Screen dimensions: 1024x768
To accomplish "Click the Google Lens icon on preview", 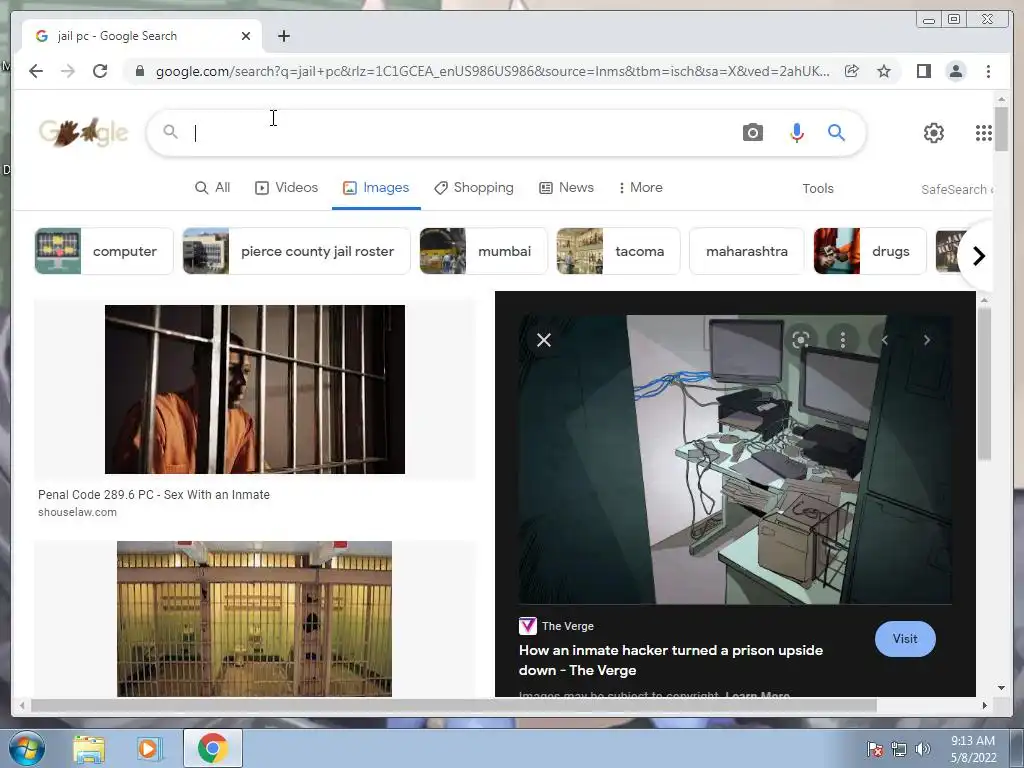I will (801, 340).
